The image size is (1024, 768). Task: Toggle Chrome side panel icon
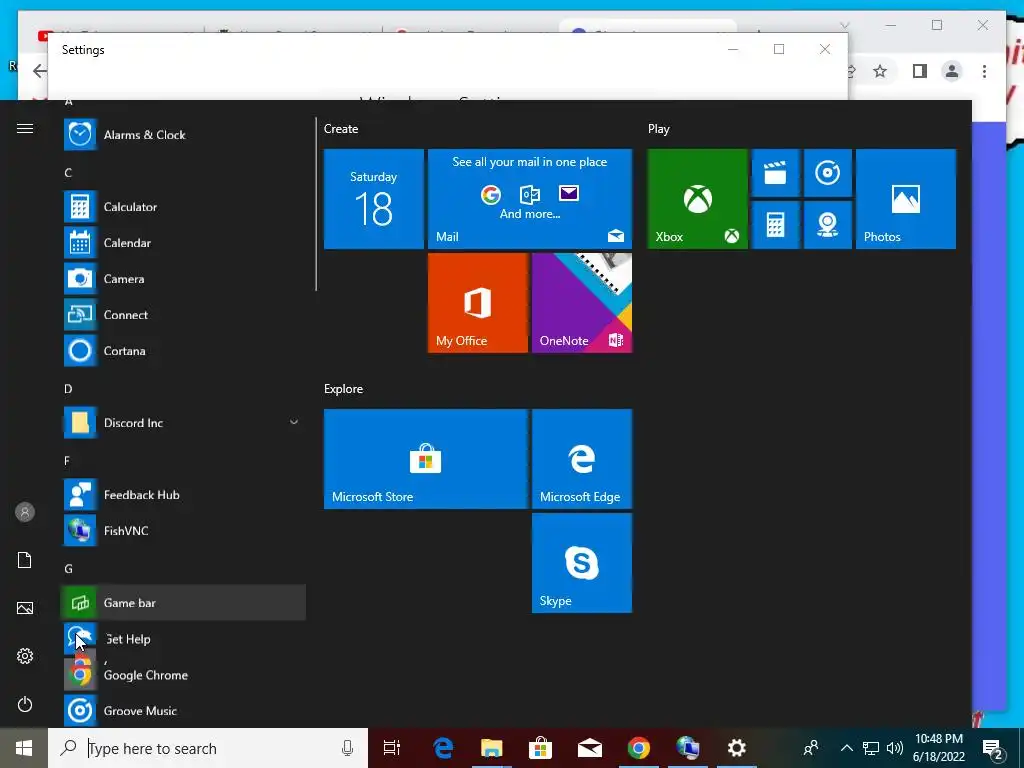(920, 71)
